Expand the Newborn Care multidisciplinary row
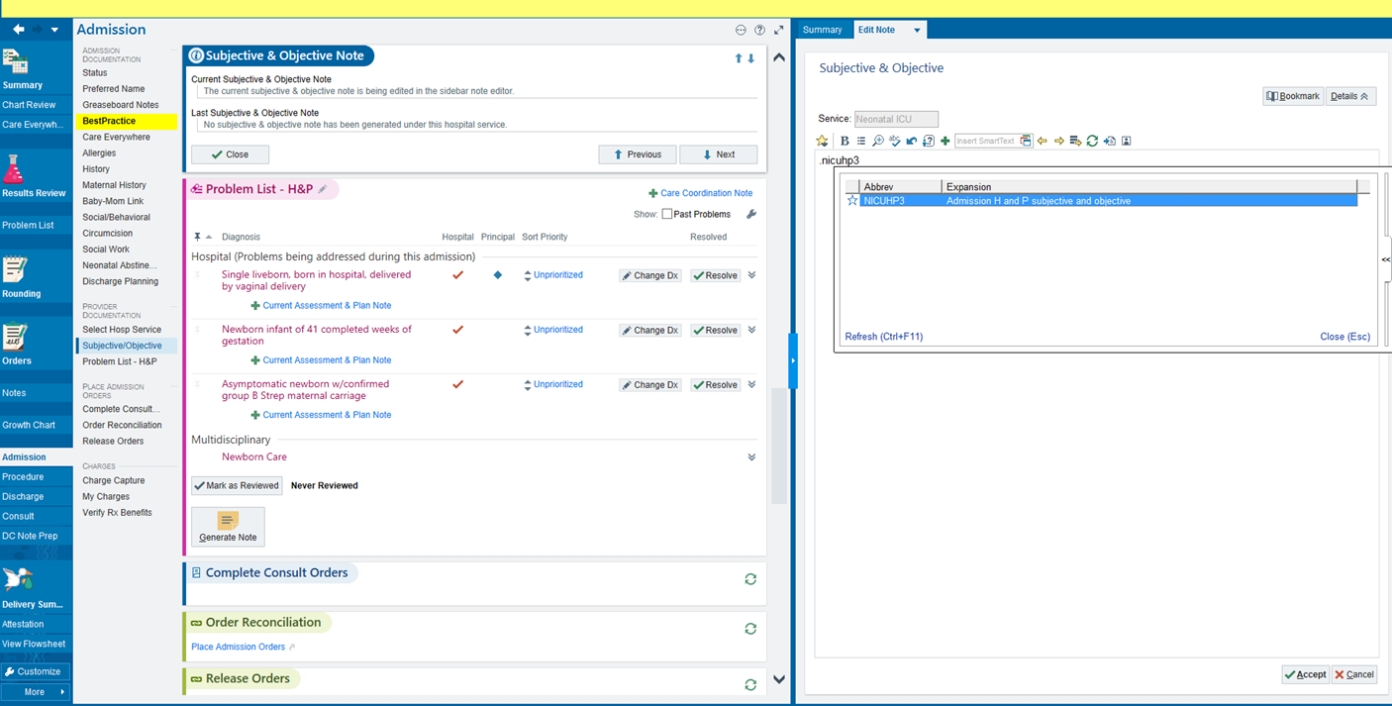 pos(752,457)
